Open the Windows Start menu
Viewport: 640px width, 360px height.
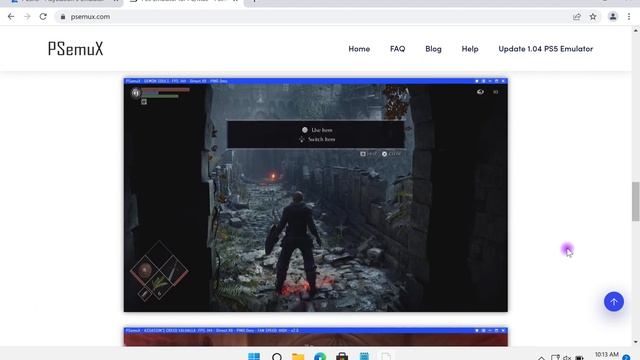click(x=254, y=357)
